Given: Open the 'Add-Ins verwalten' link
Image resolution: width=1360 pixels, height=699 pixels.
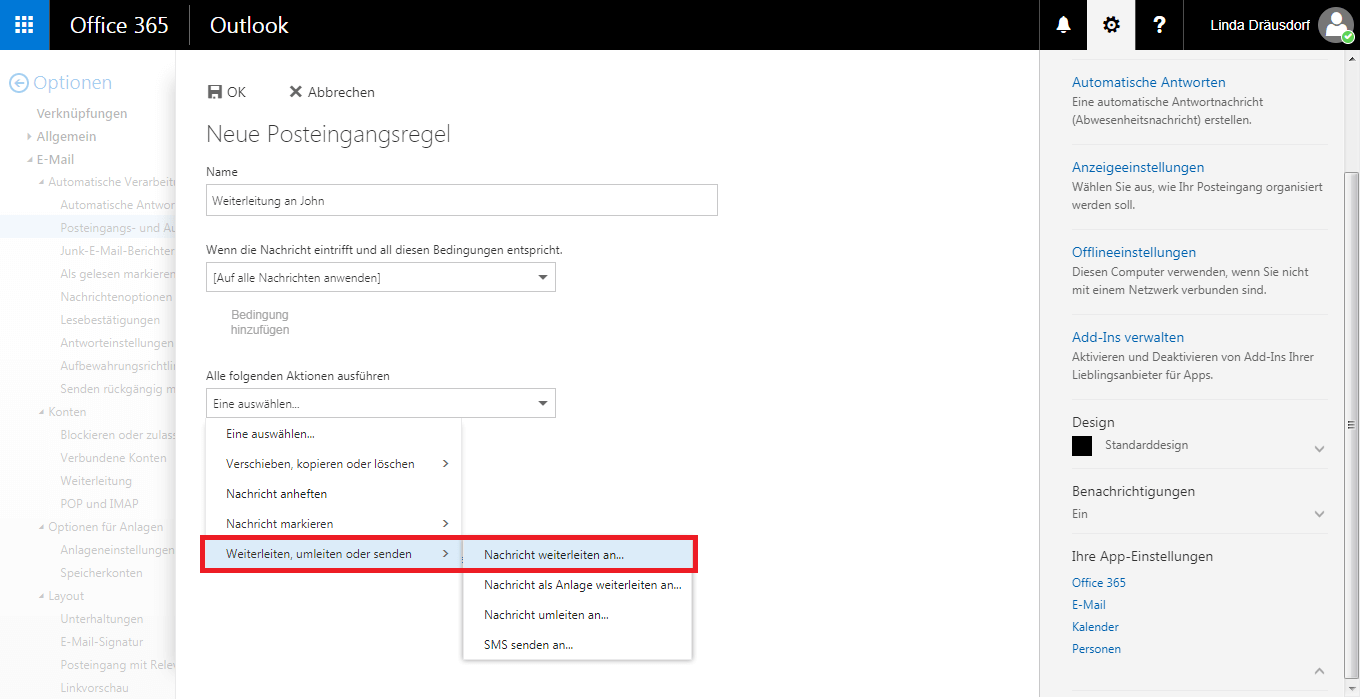Looking at the screenshot, I should 1128,337.
